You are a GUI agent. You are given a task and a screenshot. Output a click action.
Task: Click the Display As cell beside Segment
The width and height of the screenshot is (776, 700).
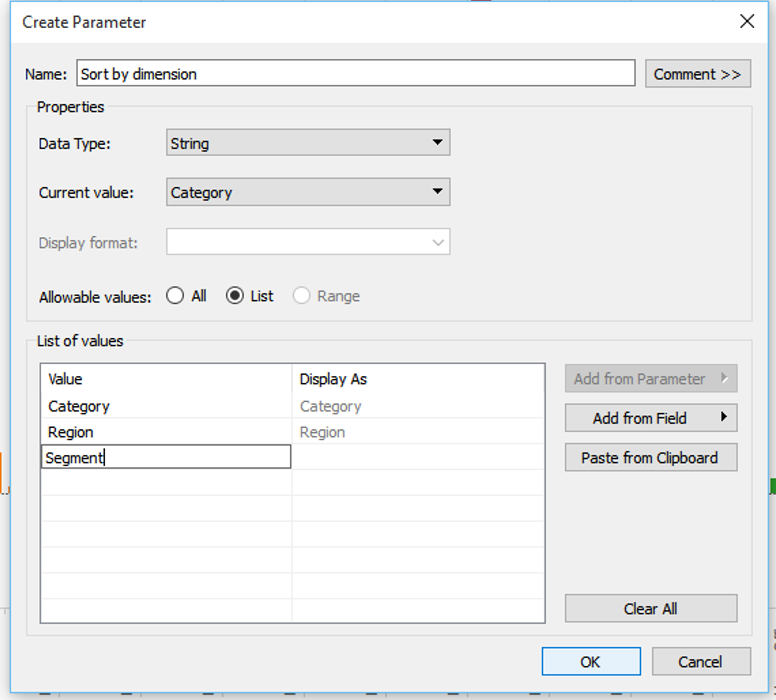tap(417, 458)
